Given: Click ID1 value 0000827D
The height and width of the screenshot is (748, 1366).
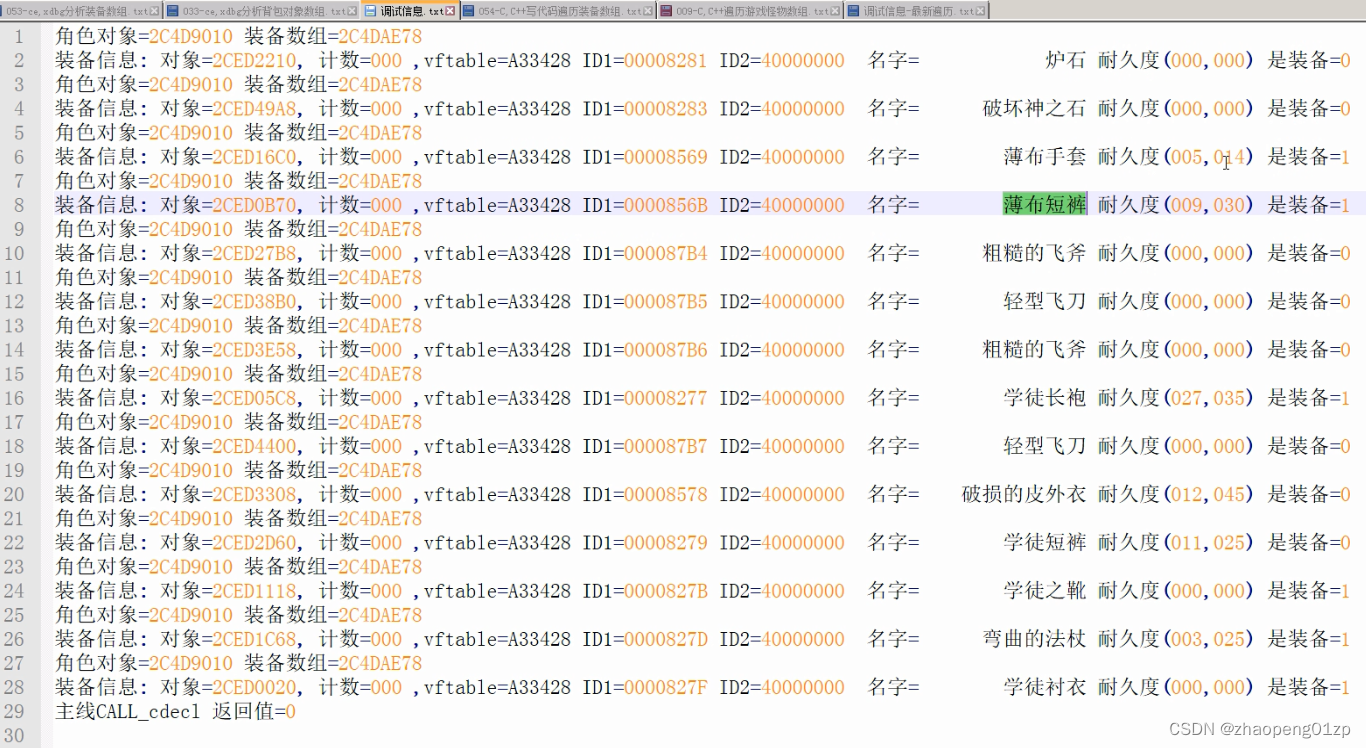Looking at the screenshot, I should [x=665, y=639].
